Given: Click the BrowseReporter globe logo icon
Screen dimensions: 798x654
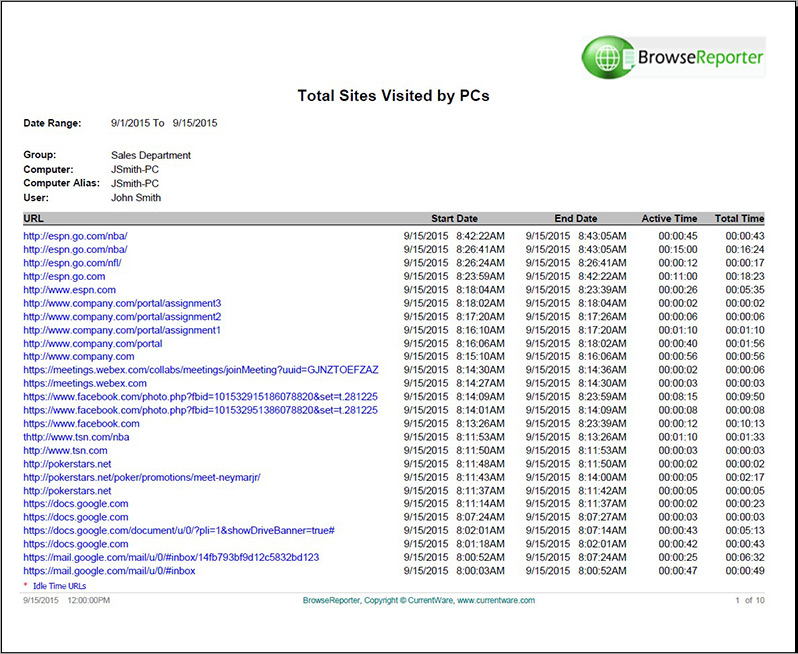Looking at the screenshot, I should tap(606, 57).
